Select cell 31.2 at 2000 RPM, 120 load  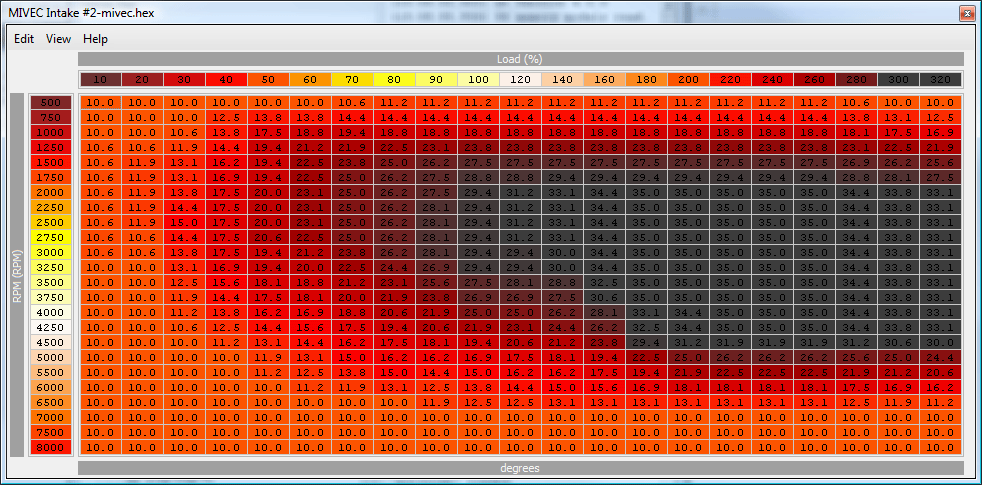[x=520, y=192]
